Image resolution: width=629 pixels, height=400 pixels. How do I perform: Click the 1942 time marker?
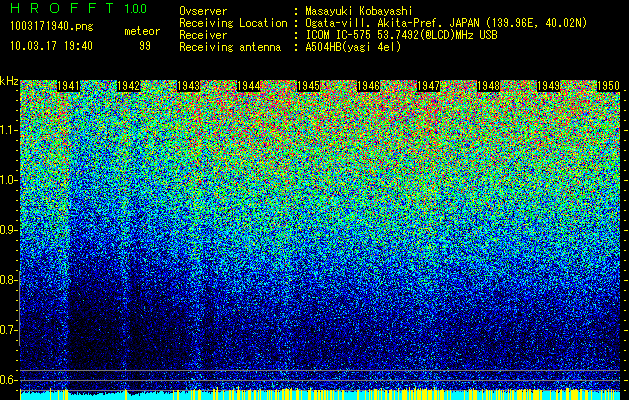point(128,86)
